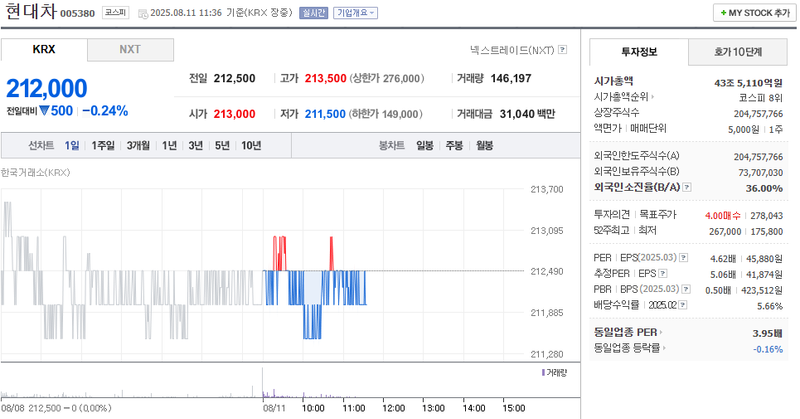Select the 호가10단계 tab

coord(738,52)
